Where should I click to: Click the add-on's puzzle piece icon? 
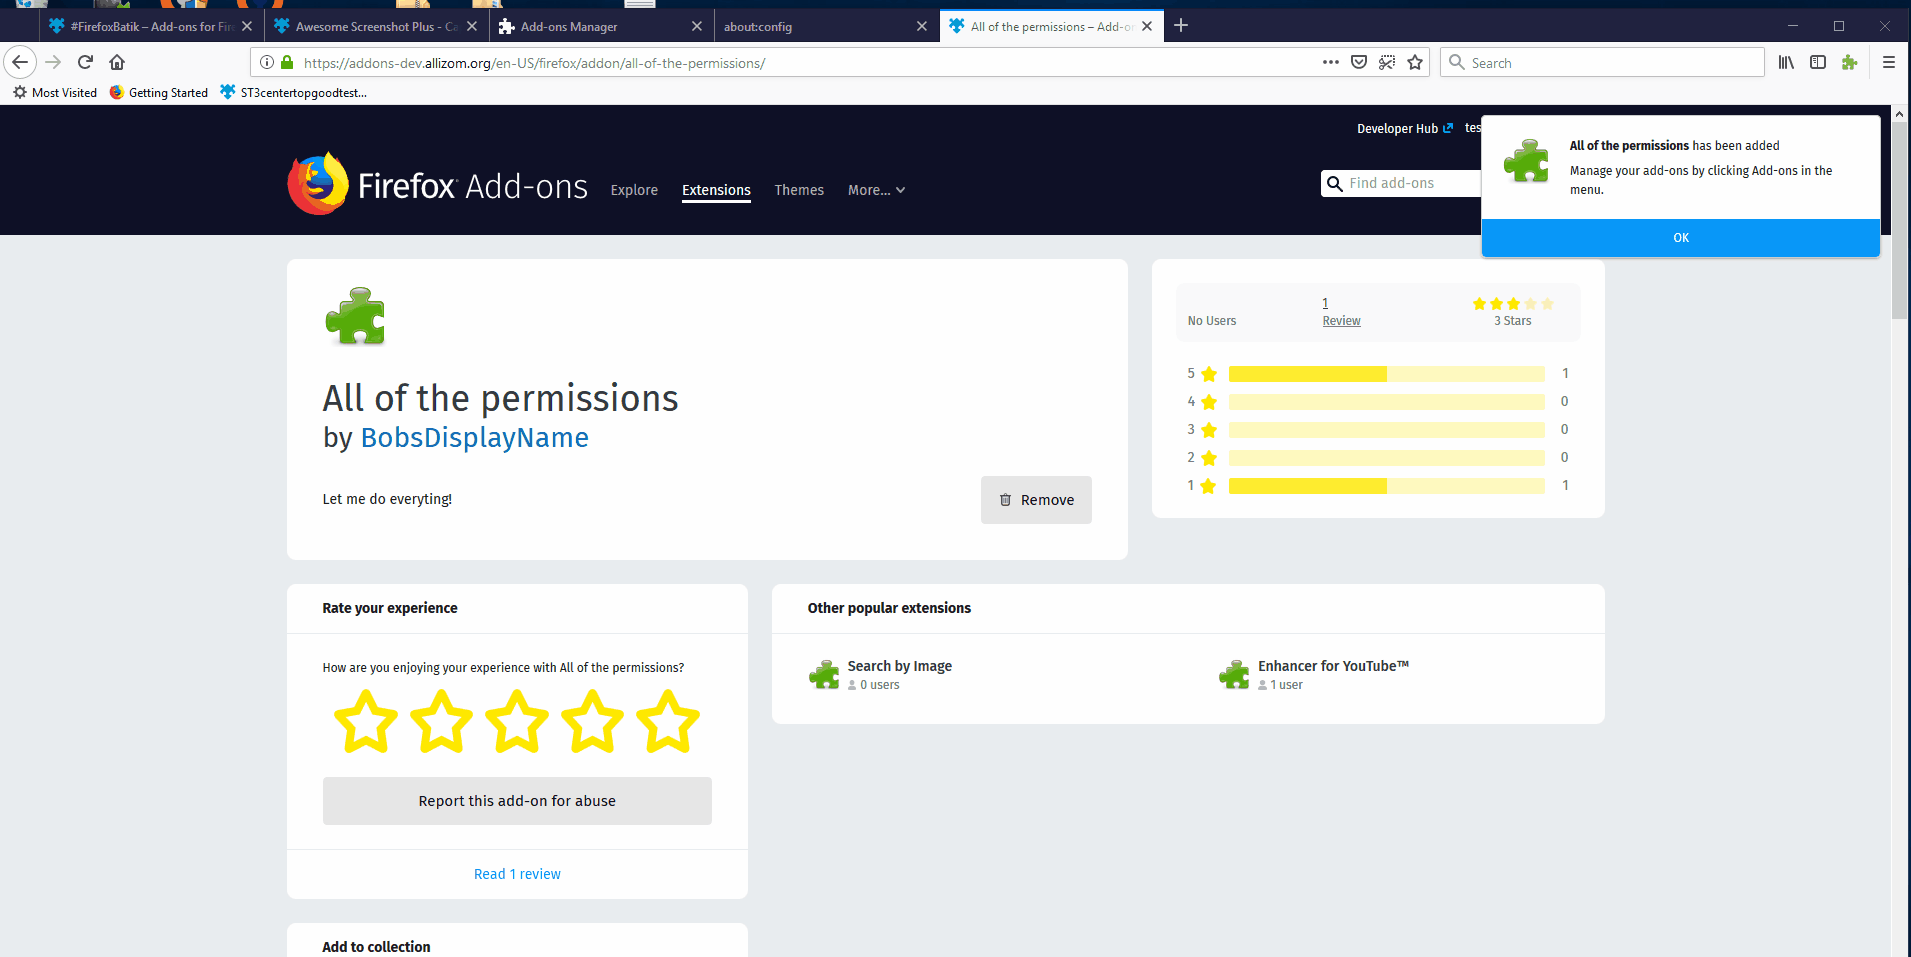pos(355,316)
